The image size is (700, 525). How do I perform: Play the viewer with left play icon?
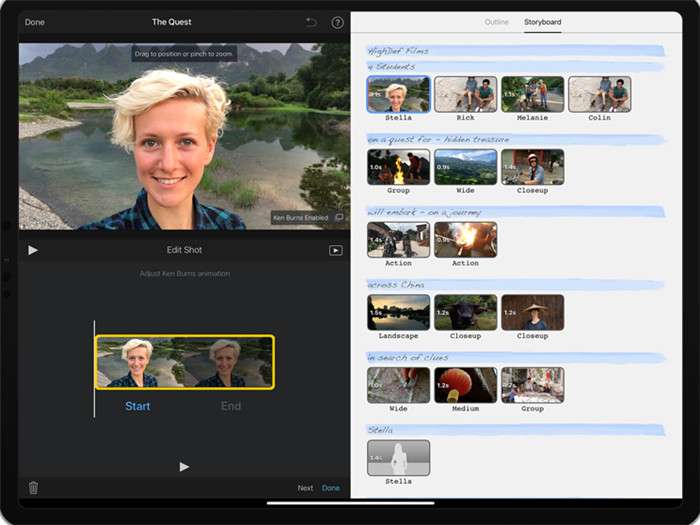(33, 250)
